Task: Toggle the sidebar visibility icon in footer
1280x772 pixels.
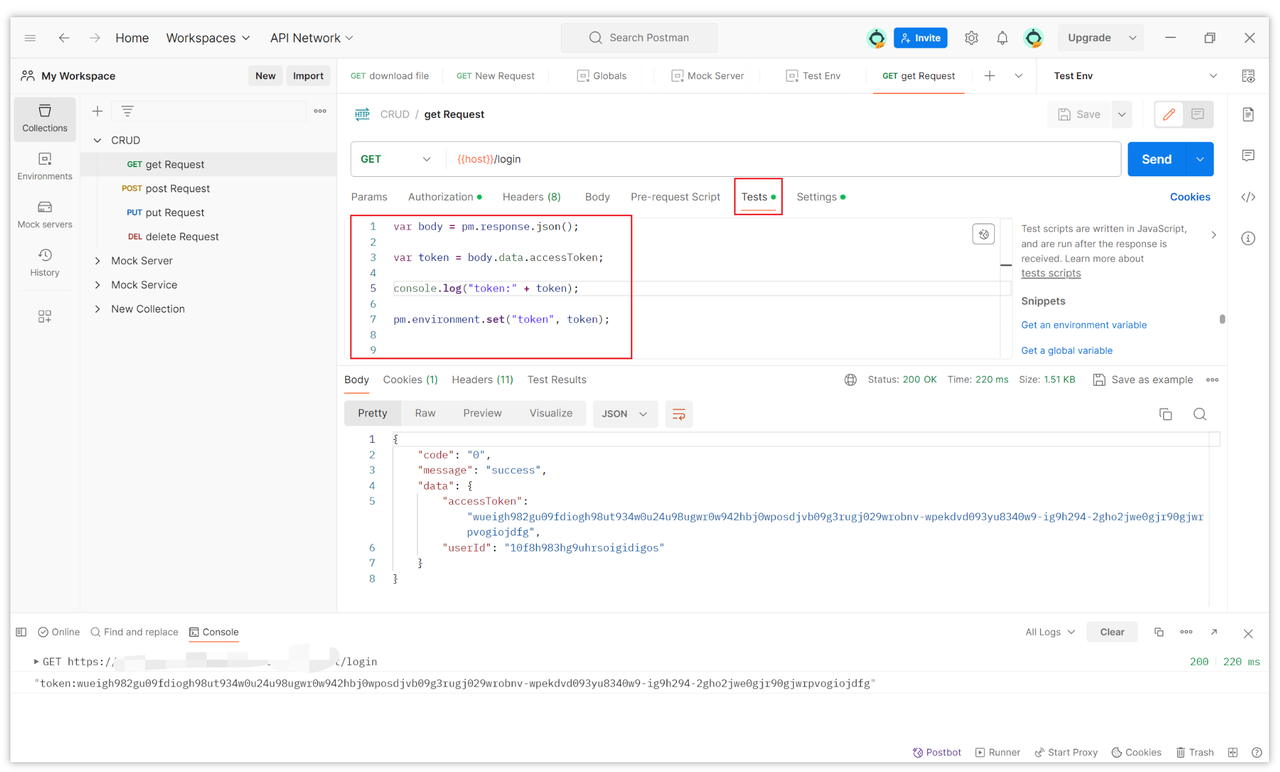Action: (x=21, y=632)
